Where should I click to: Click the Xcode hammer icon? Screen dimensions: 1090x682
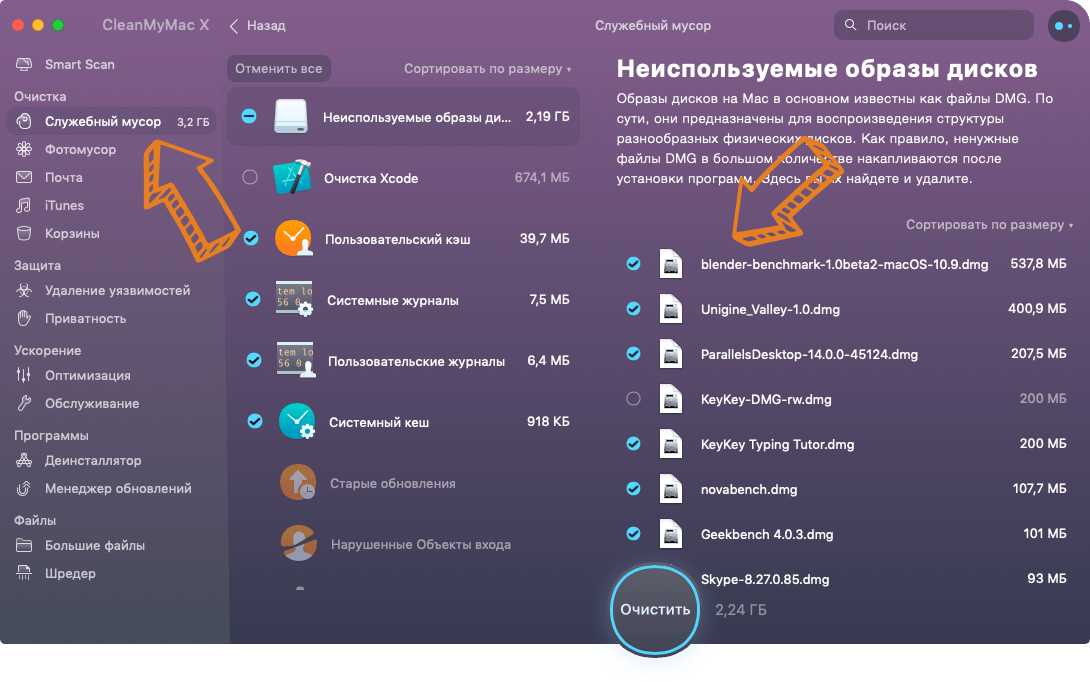292,177
